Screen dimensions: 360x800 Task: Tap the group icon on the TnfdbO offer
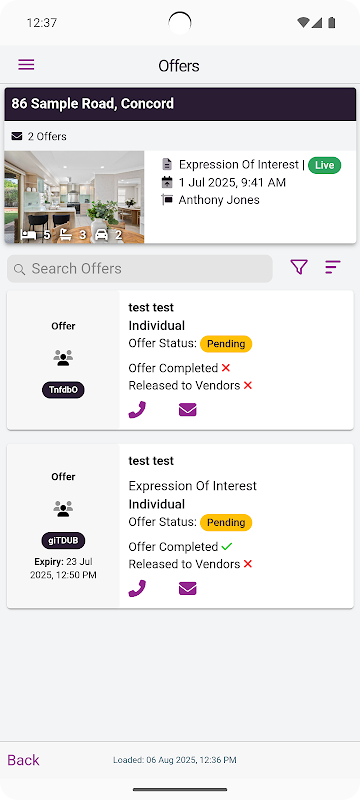pyautogui.click(x=63, y=358)
